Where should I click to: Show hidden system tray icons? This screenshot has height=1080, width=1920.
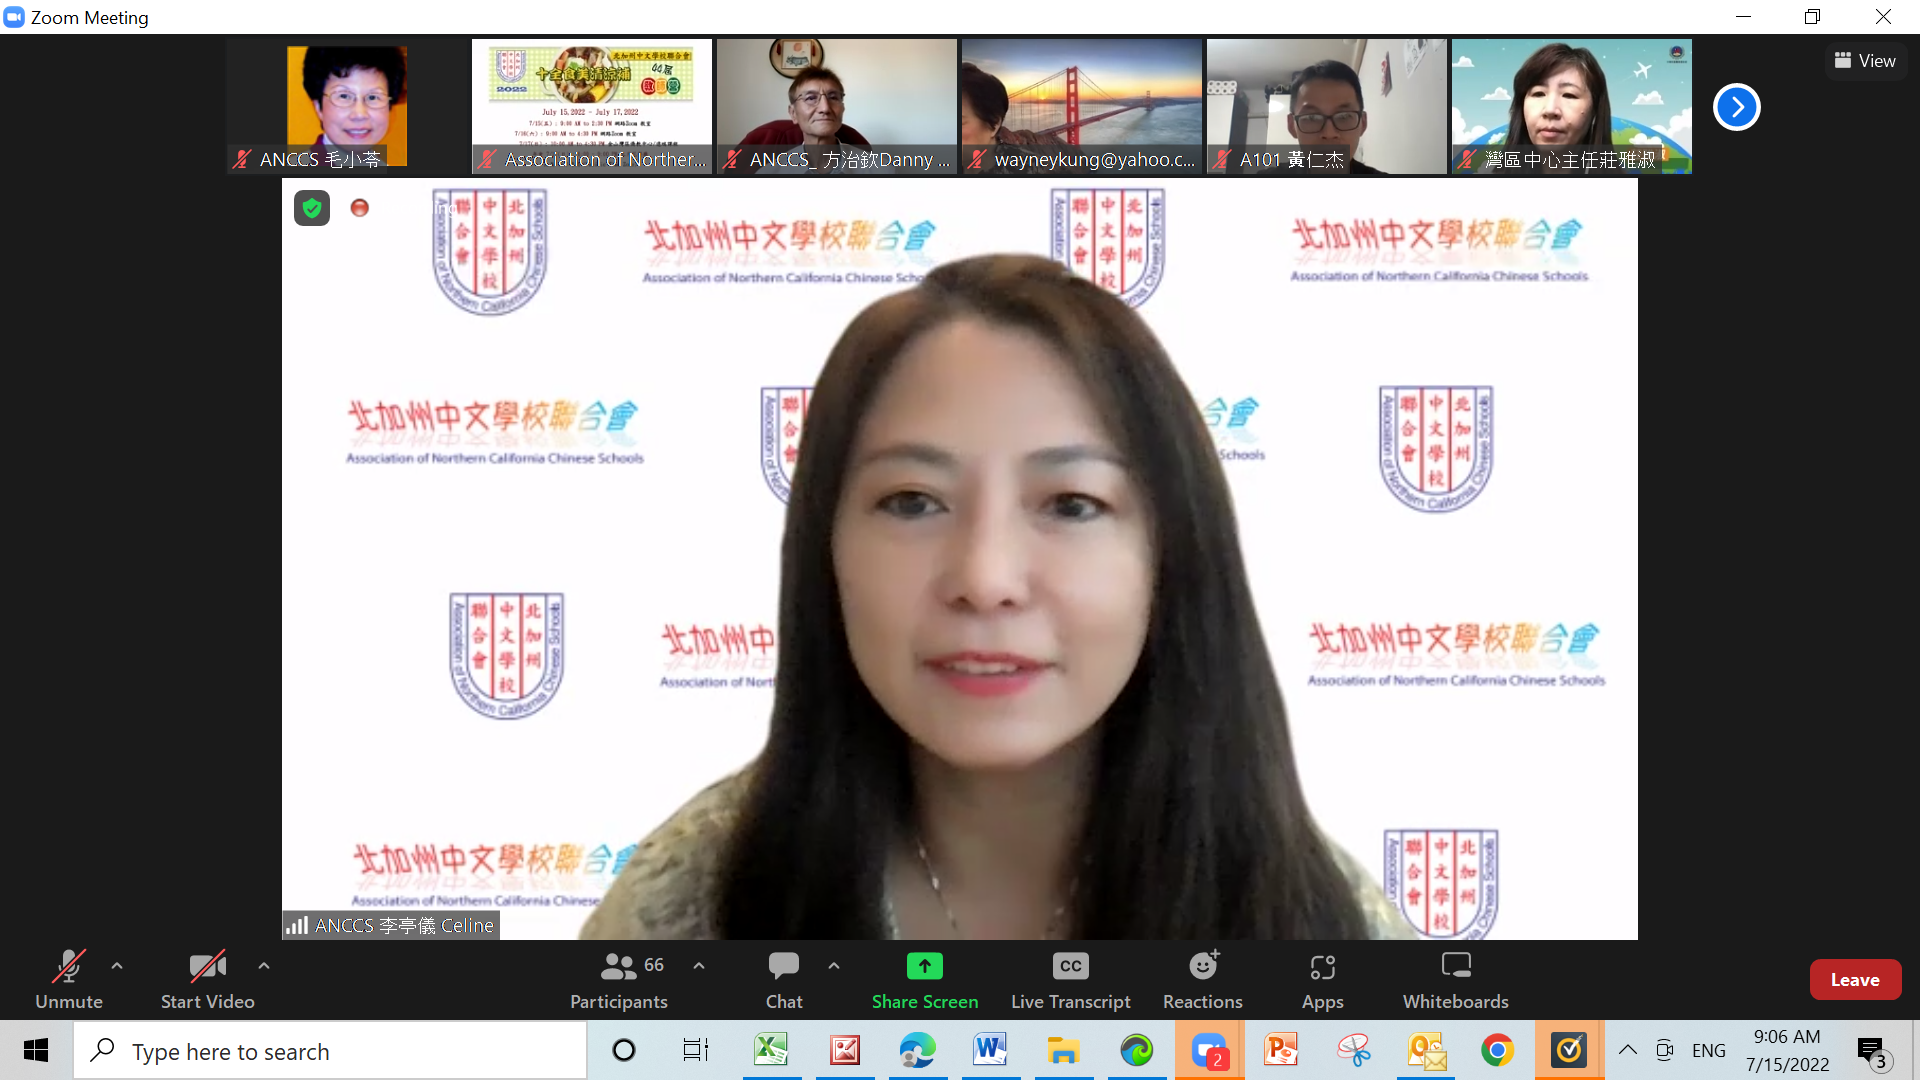click(x=1628, y=1050)
